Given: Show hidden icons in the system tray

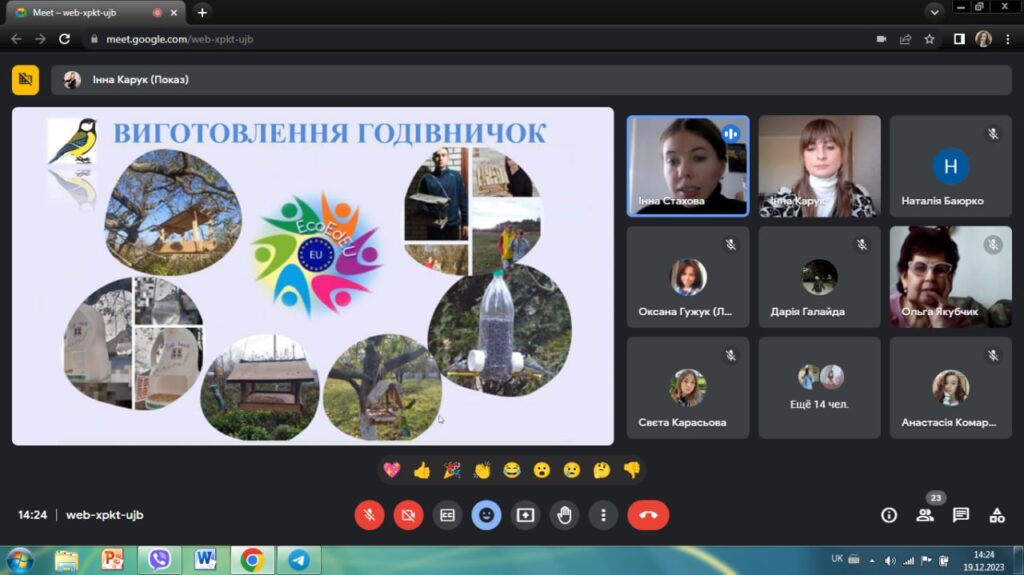Looking at the screenshot, I should (x=872, y=560).
